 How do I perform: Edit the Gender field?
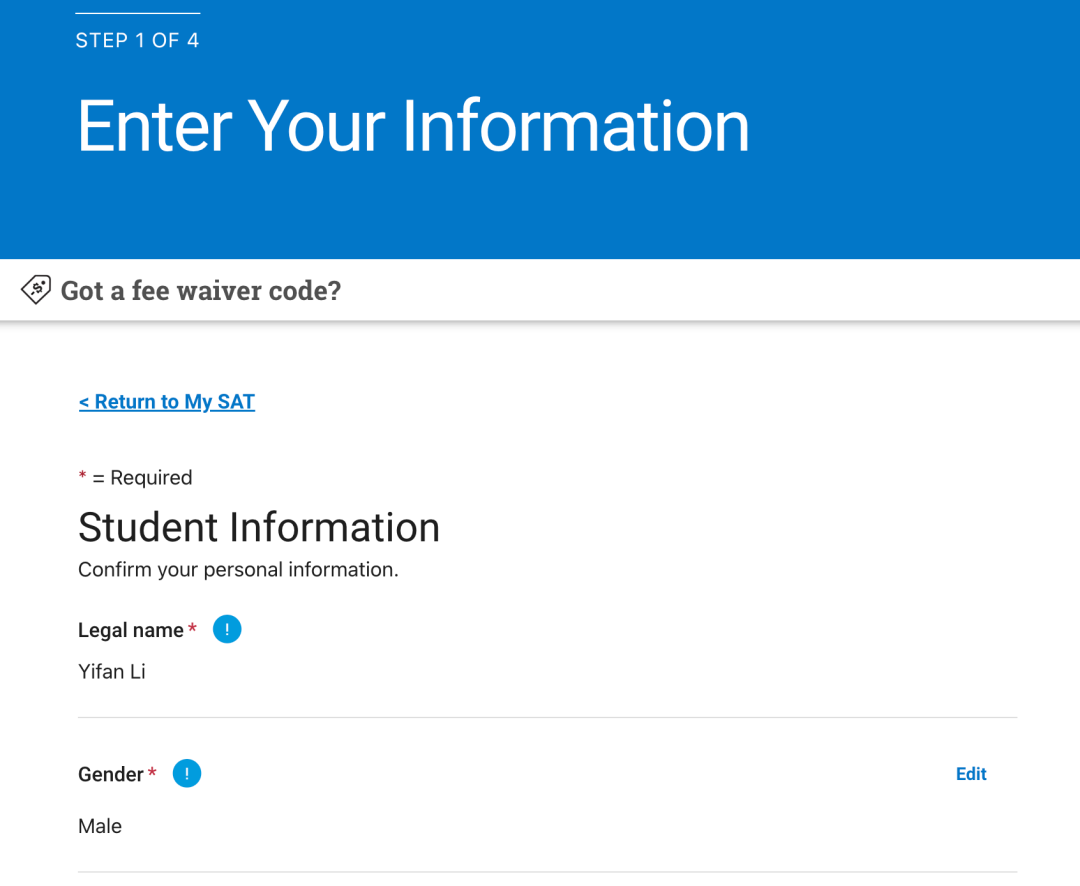tap(971, 774)
